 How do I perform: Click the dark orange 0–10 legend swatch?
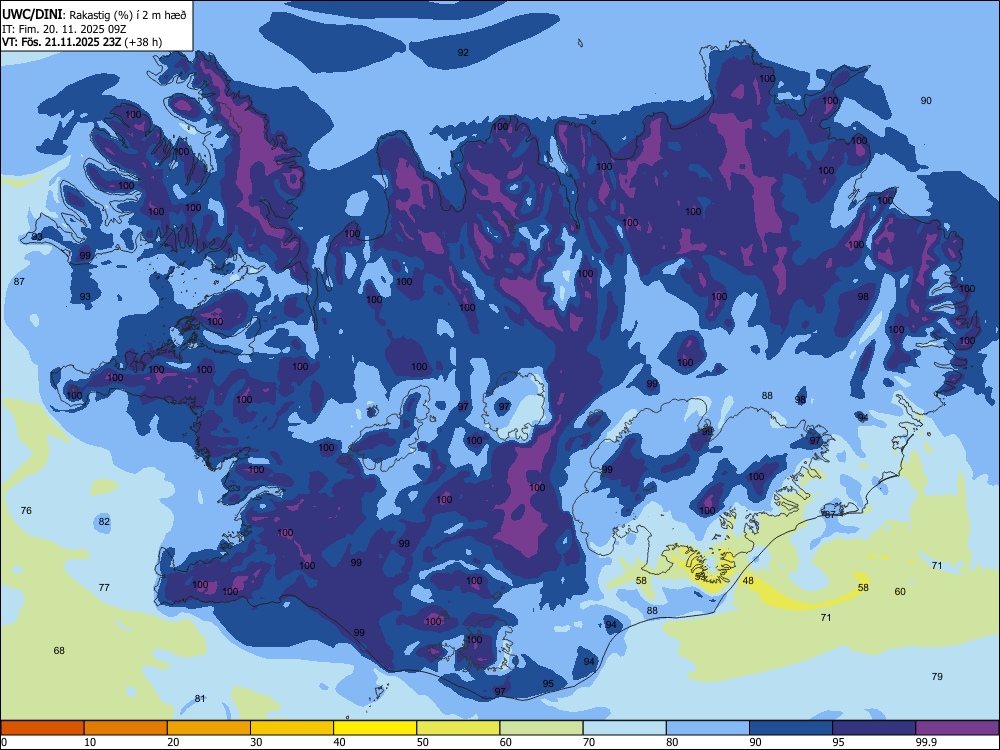click(43, 728)
